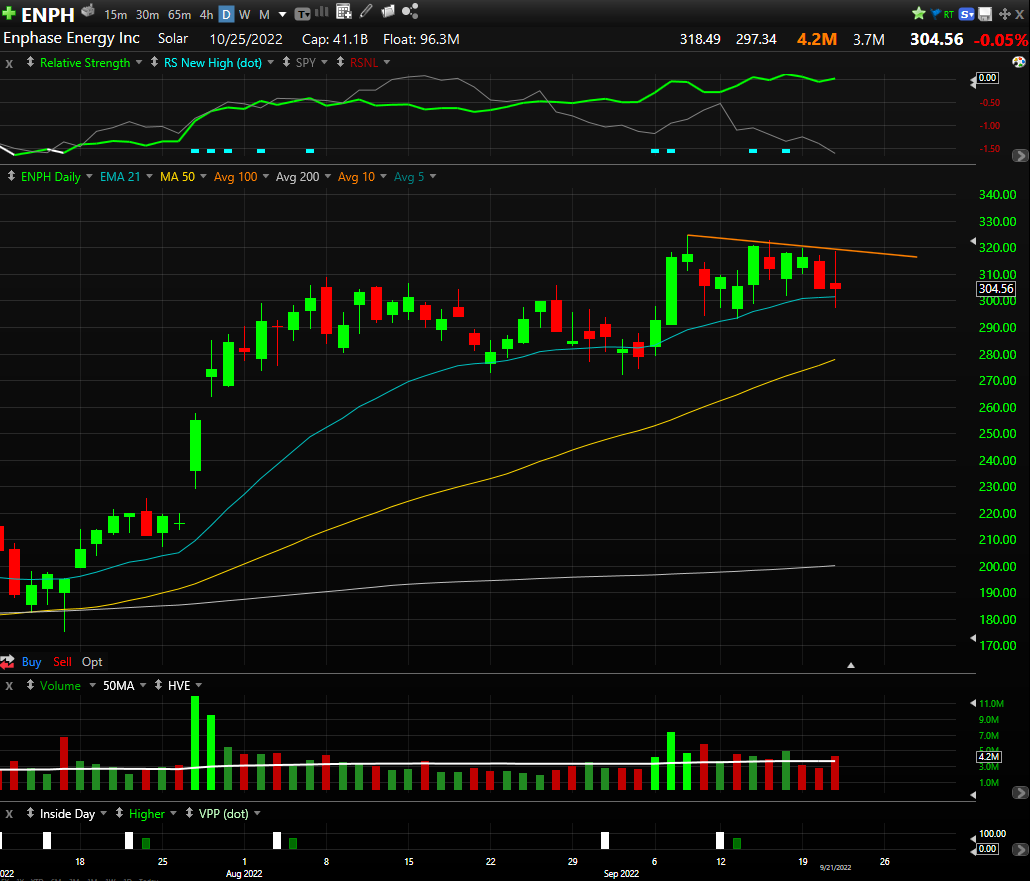Click the ENPH ticker symbol
The height and width of the screenshot is (881, 1030).
[x=48, y=14]
